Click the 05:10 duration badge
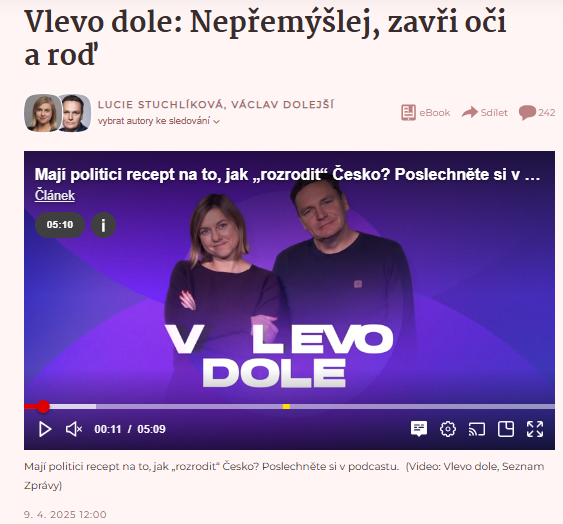The height and width of the screenshot is (524, 563). point(60,225)
